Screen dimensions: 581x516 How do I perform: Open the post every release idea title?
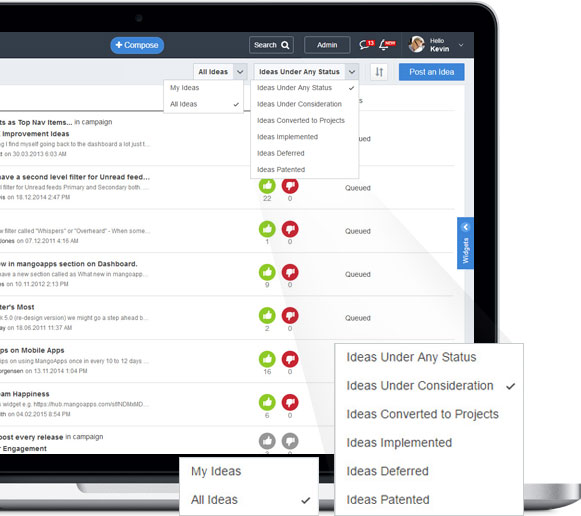click(x=31, y=437)
